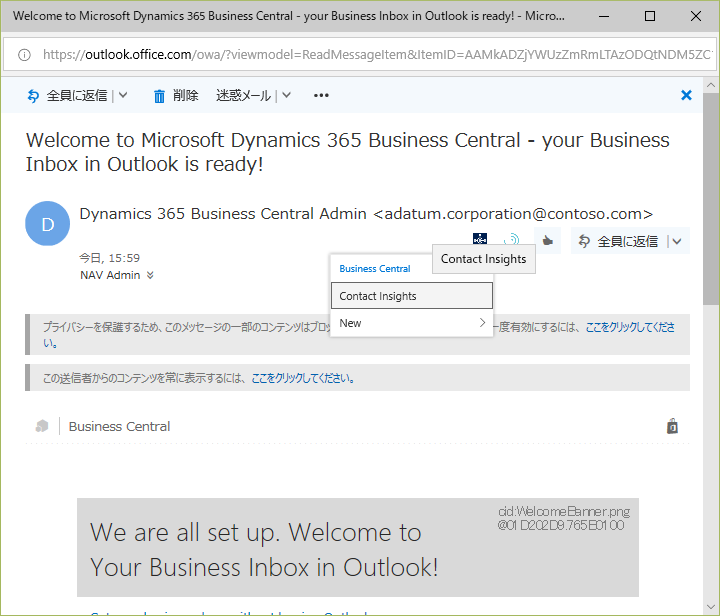Select New in the Business Central menu
Viewport: 720px width, 616px height.
(x=411, y=323)
